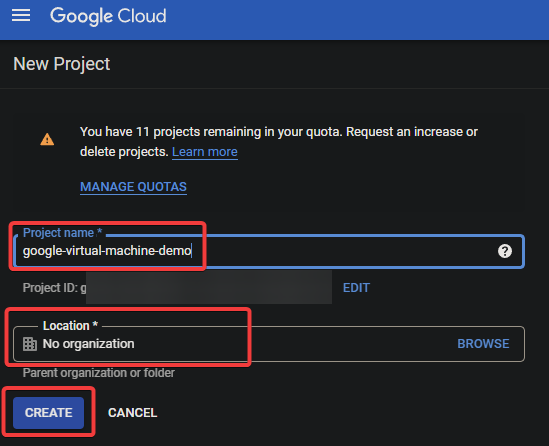Open the project name help icon

505,251
